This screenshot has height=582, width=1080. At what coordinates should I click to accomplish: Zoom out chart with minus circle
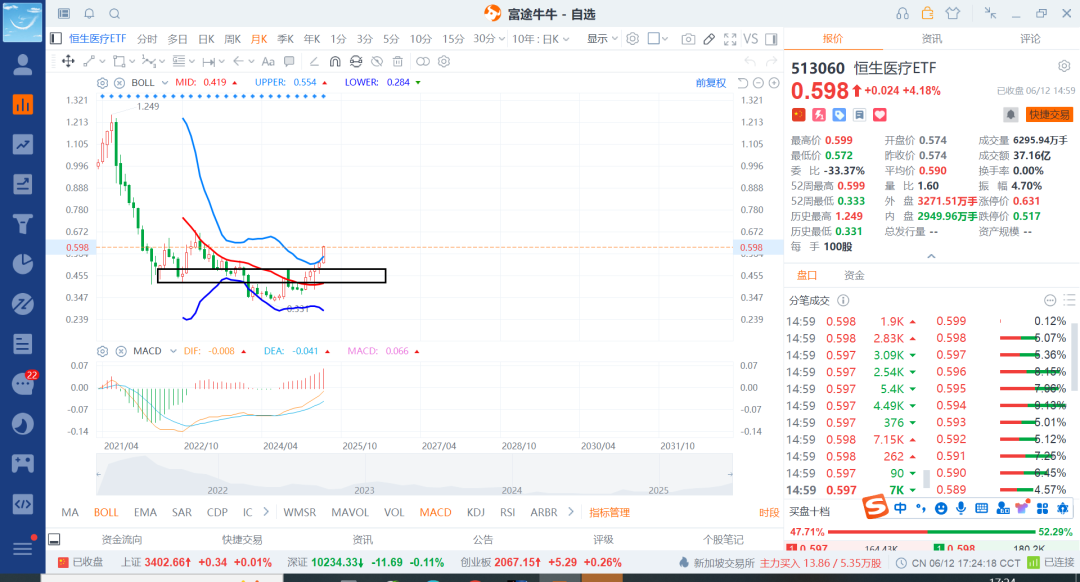pyautogui.click(x=758, y=83)
